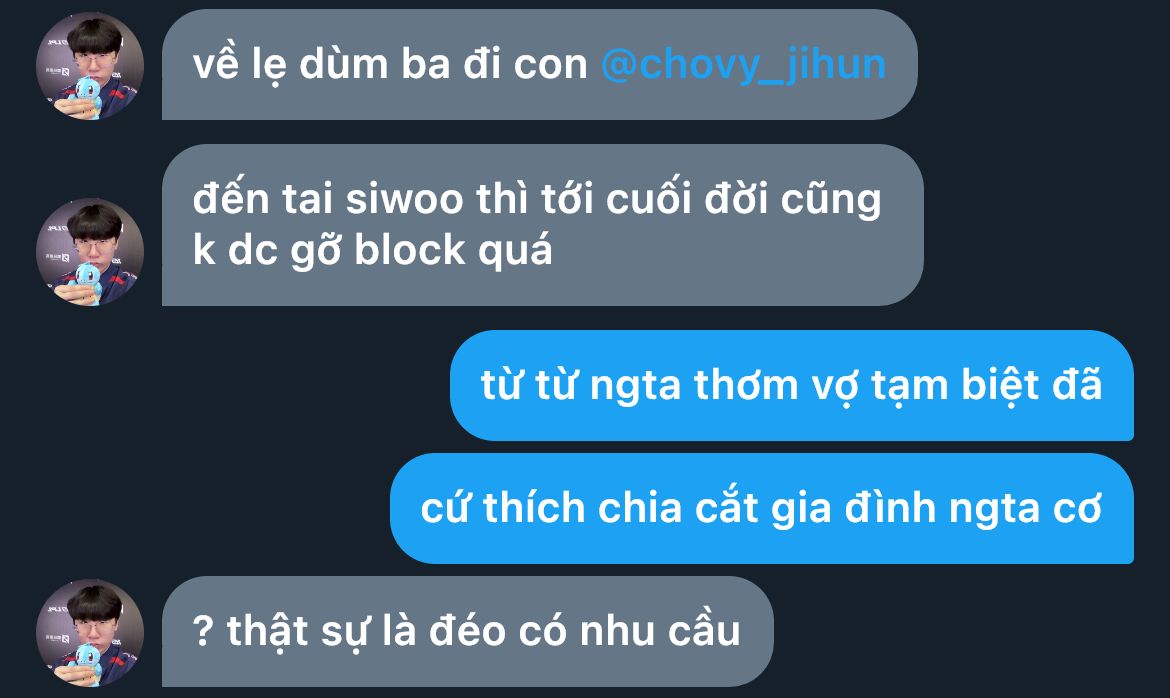
Task: Open the @chovy_jihun mention link
Action: click(743, 65)
